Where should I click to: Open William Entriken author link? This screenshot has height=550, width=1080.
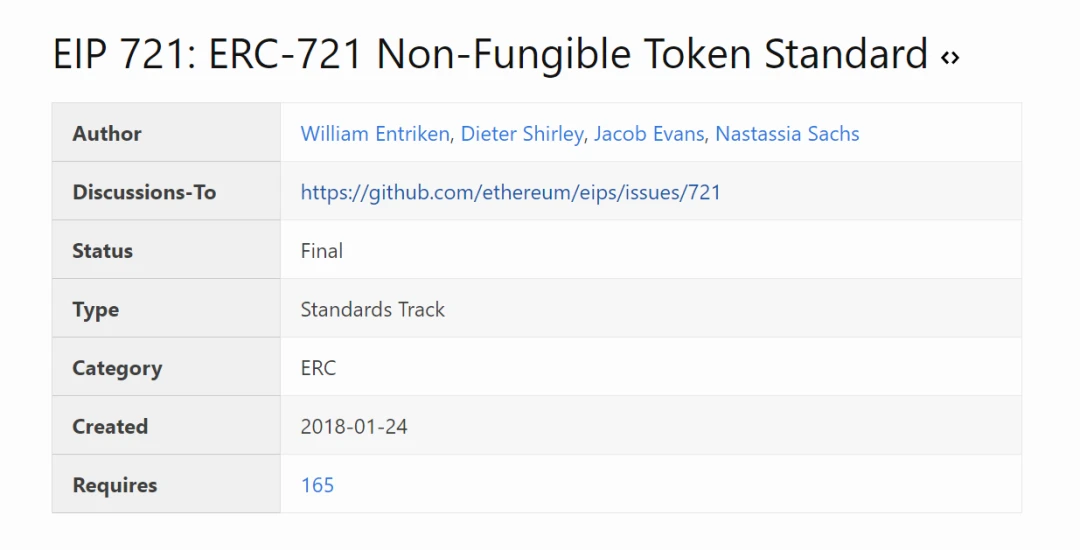pyautogui.click(x=375, y=134)
